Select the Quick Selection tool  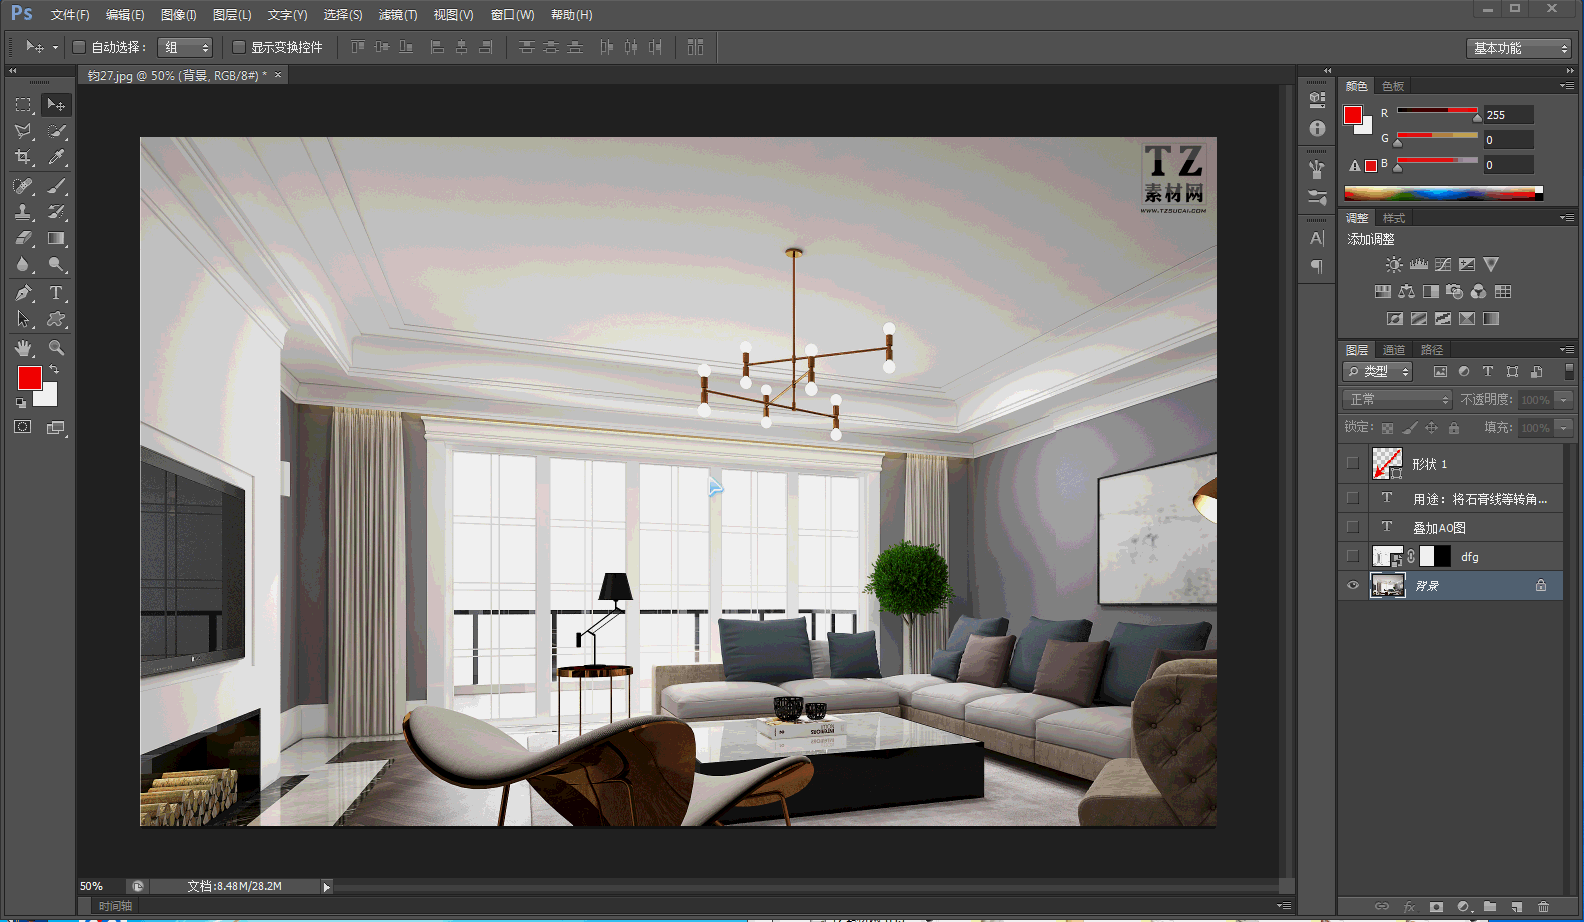coord(56,131)
